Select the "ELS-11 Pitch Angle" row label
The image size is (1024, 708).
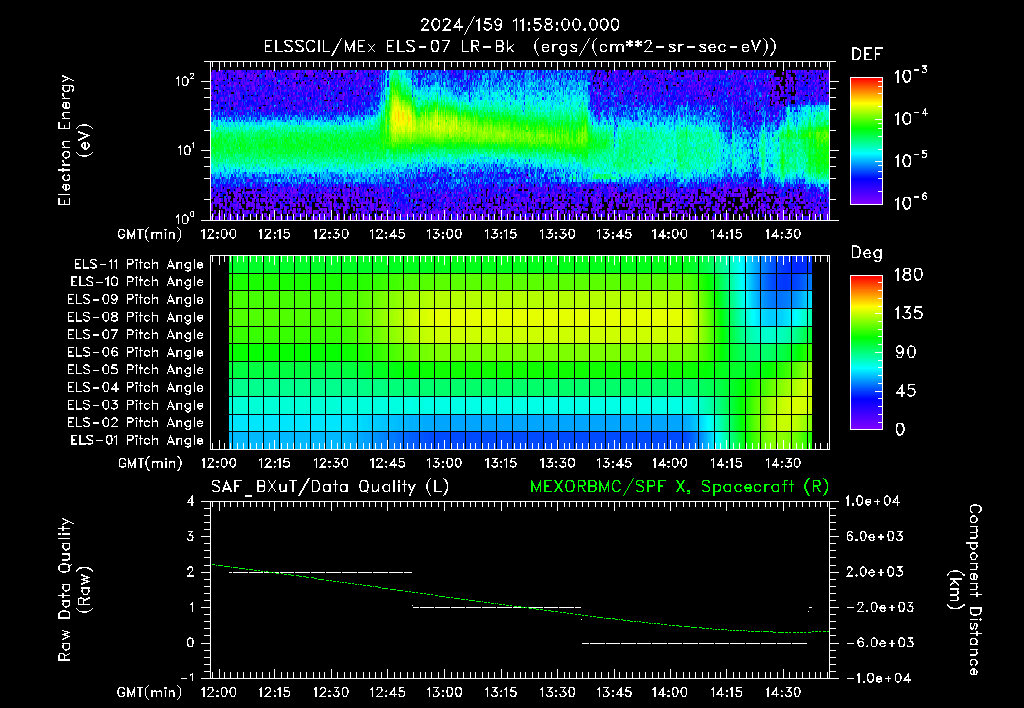pyautogui.click(x=138, y=265)
